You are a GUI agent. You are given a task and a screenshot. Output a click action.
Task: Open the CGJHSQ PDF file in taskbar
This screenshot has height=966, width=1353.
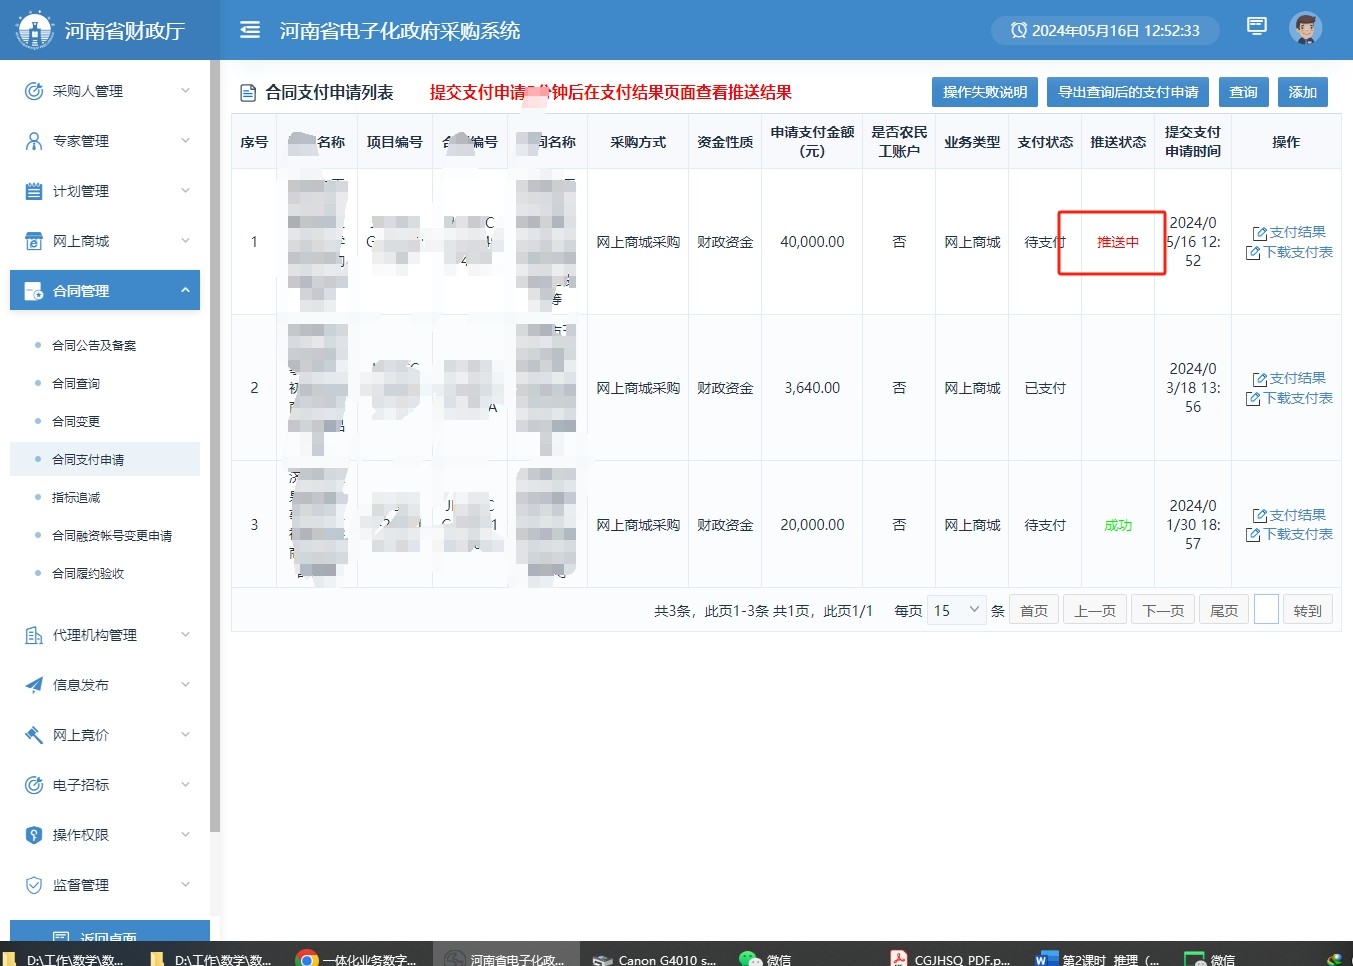pyautogui.click(x=950, y=959)
